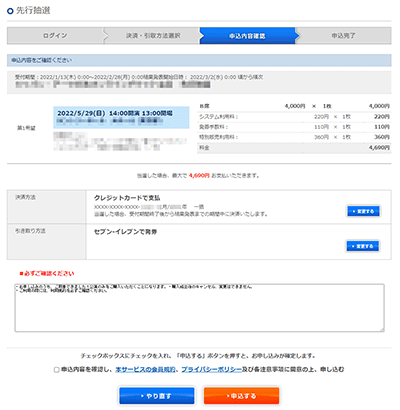Image resolution: width=400 pixels, height=410 pixels.
Task: Click the orange 申込する button
Action: [241, 396]
